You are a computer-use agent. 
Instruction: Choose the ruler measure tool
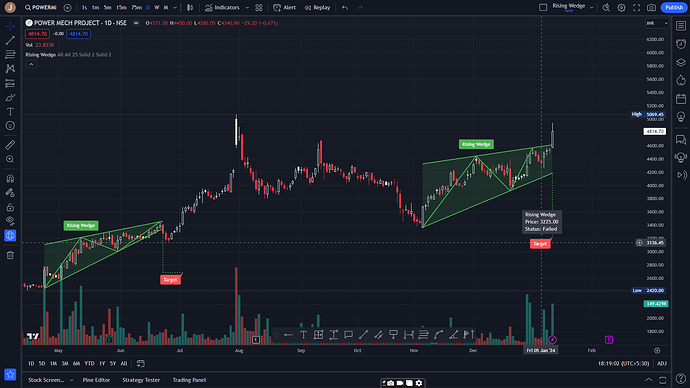coord(10,145)
